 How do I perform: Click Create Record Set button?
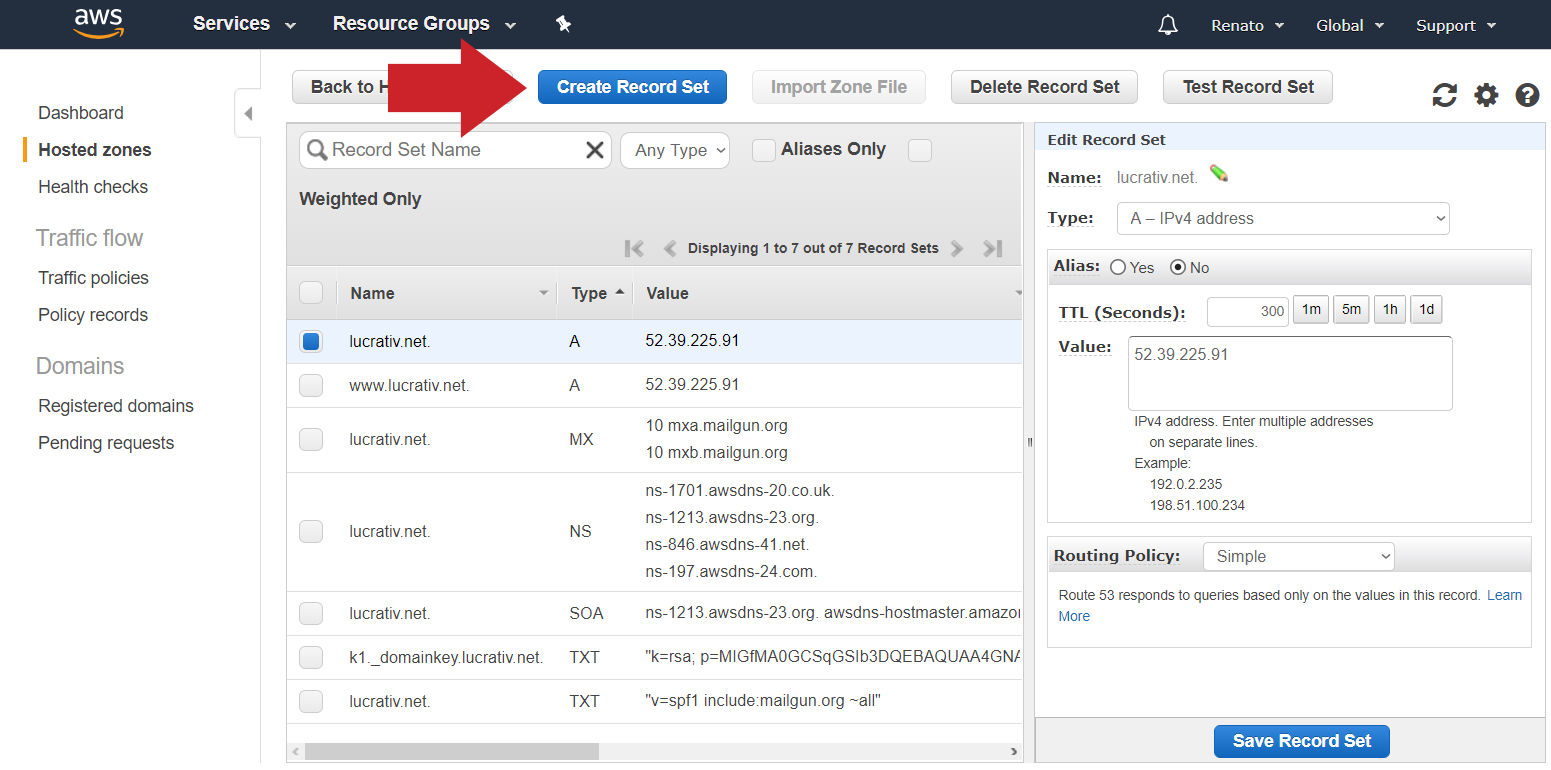click(632, 87)
